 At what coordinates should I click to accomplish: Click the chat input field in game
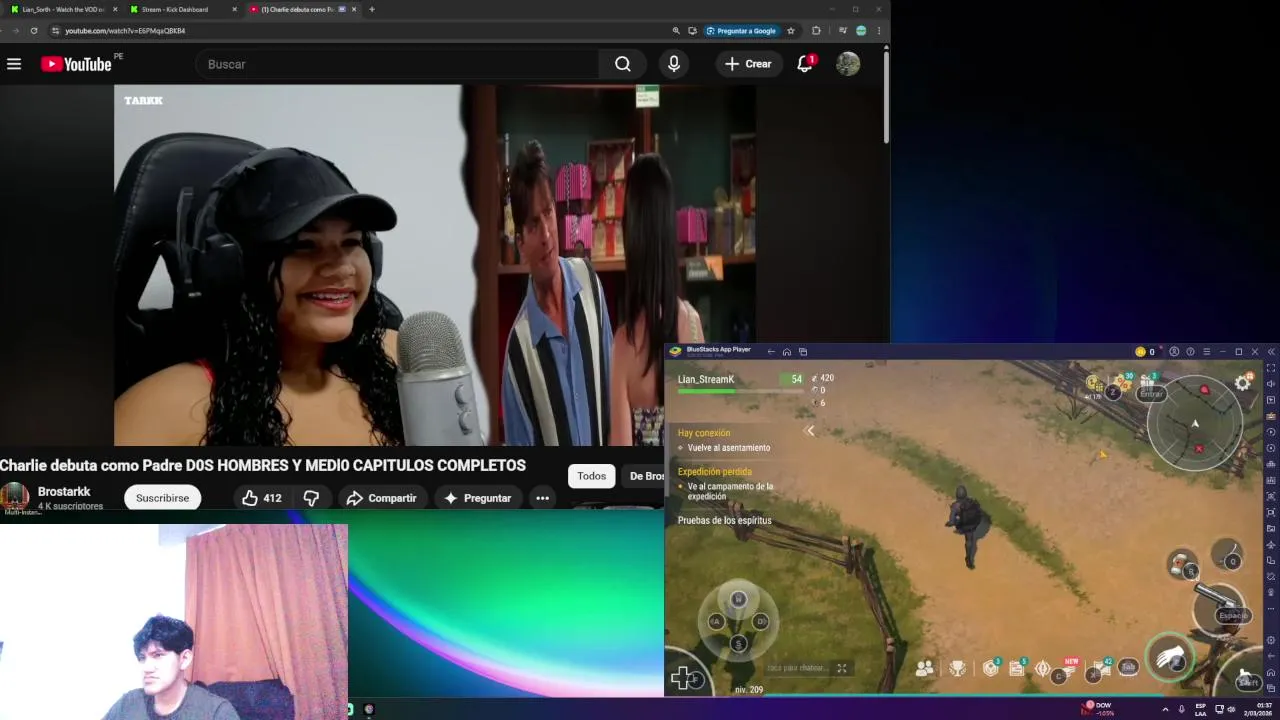(x=797, y=668)
